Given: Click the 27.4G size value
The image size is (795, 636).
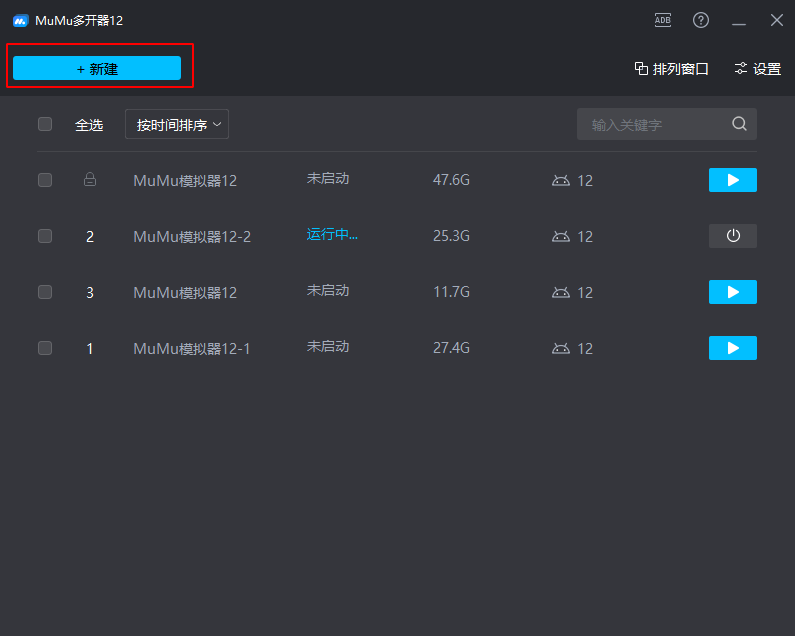Looking at the screenshot, I should point(451,348).
